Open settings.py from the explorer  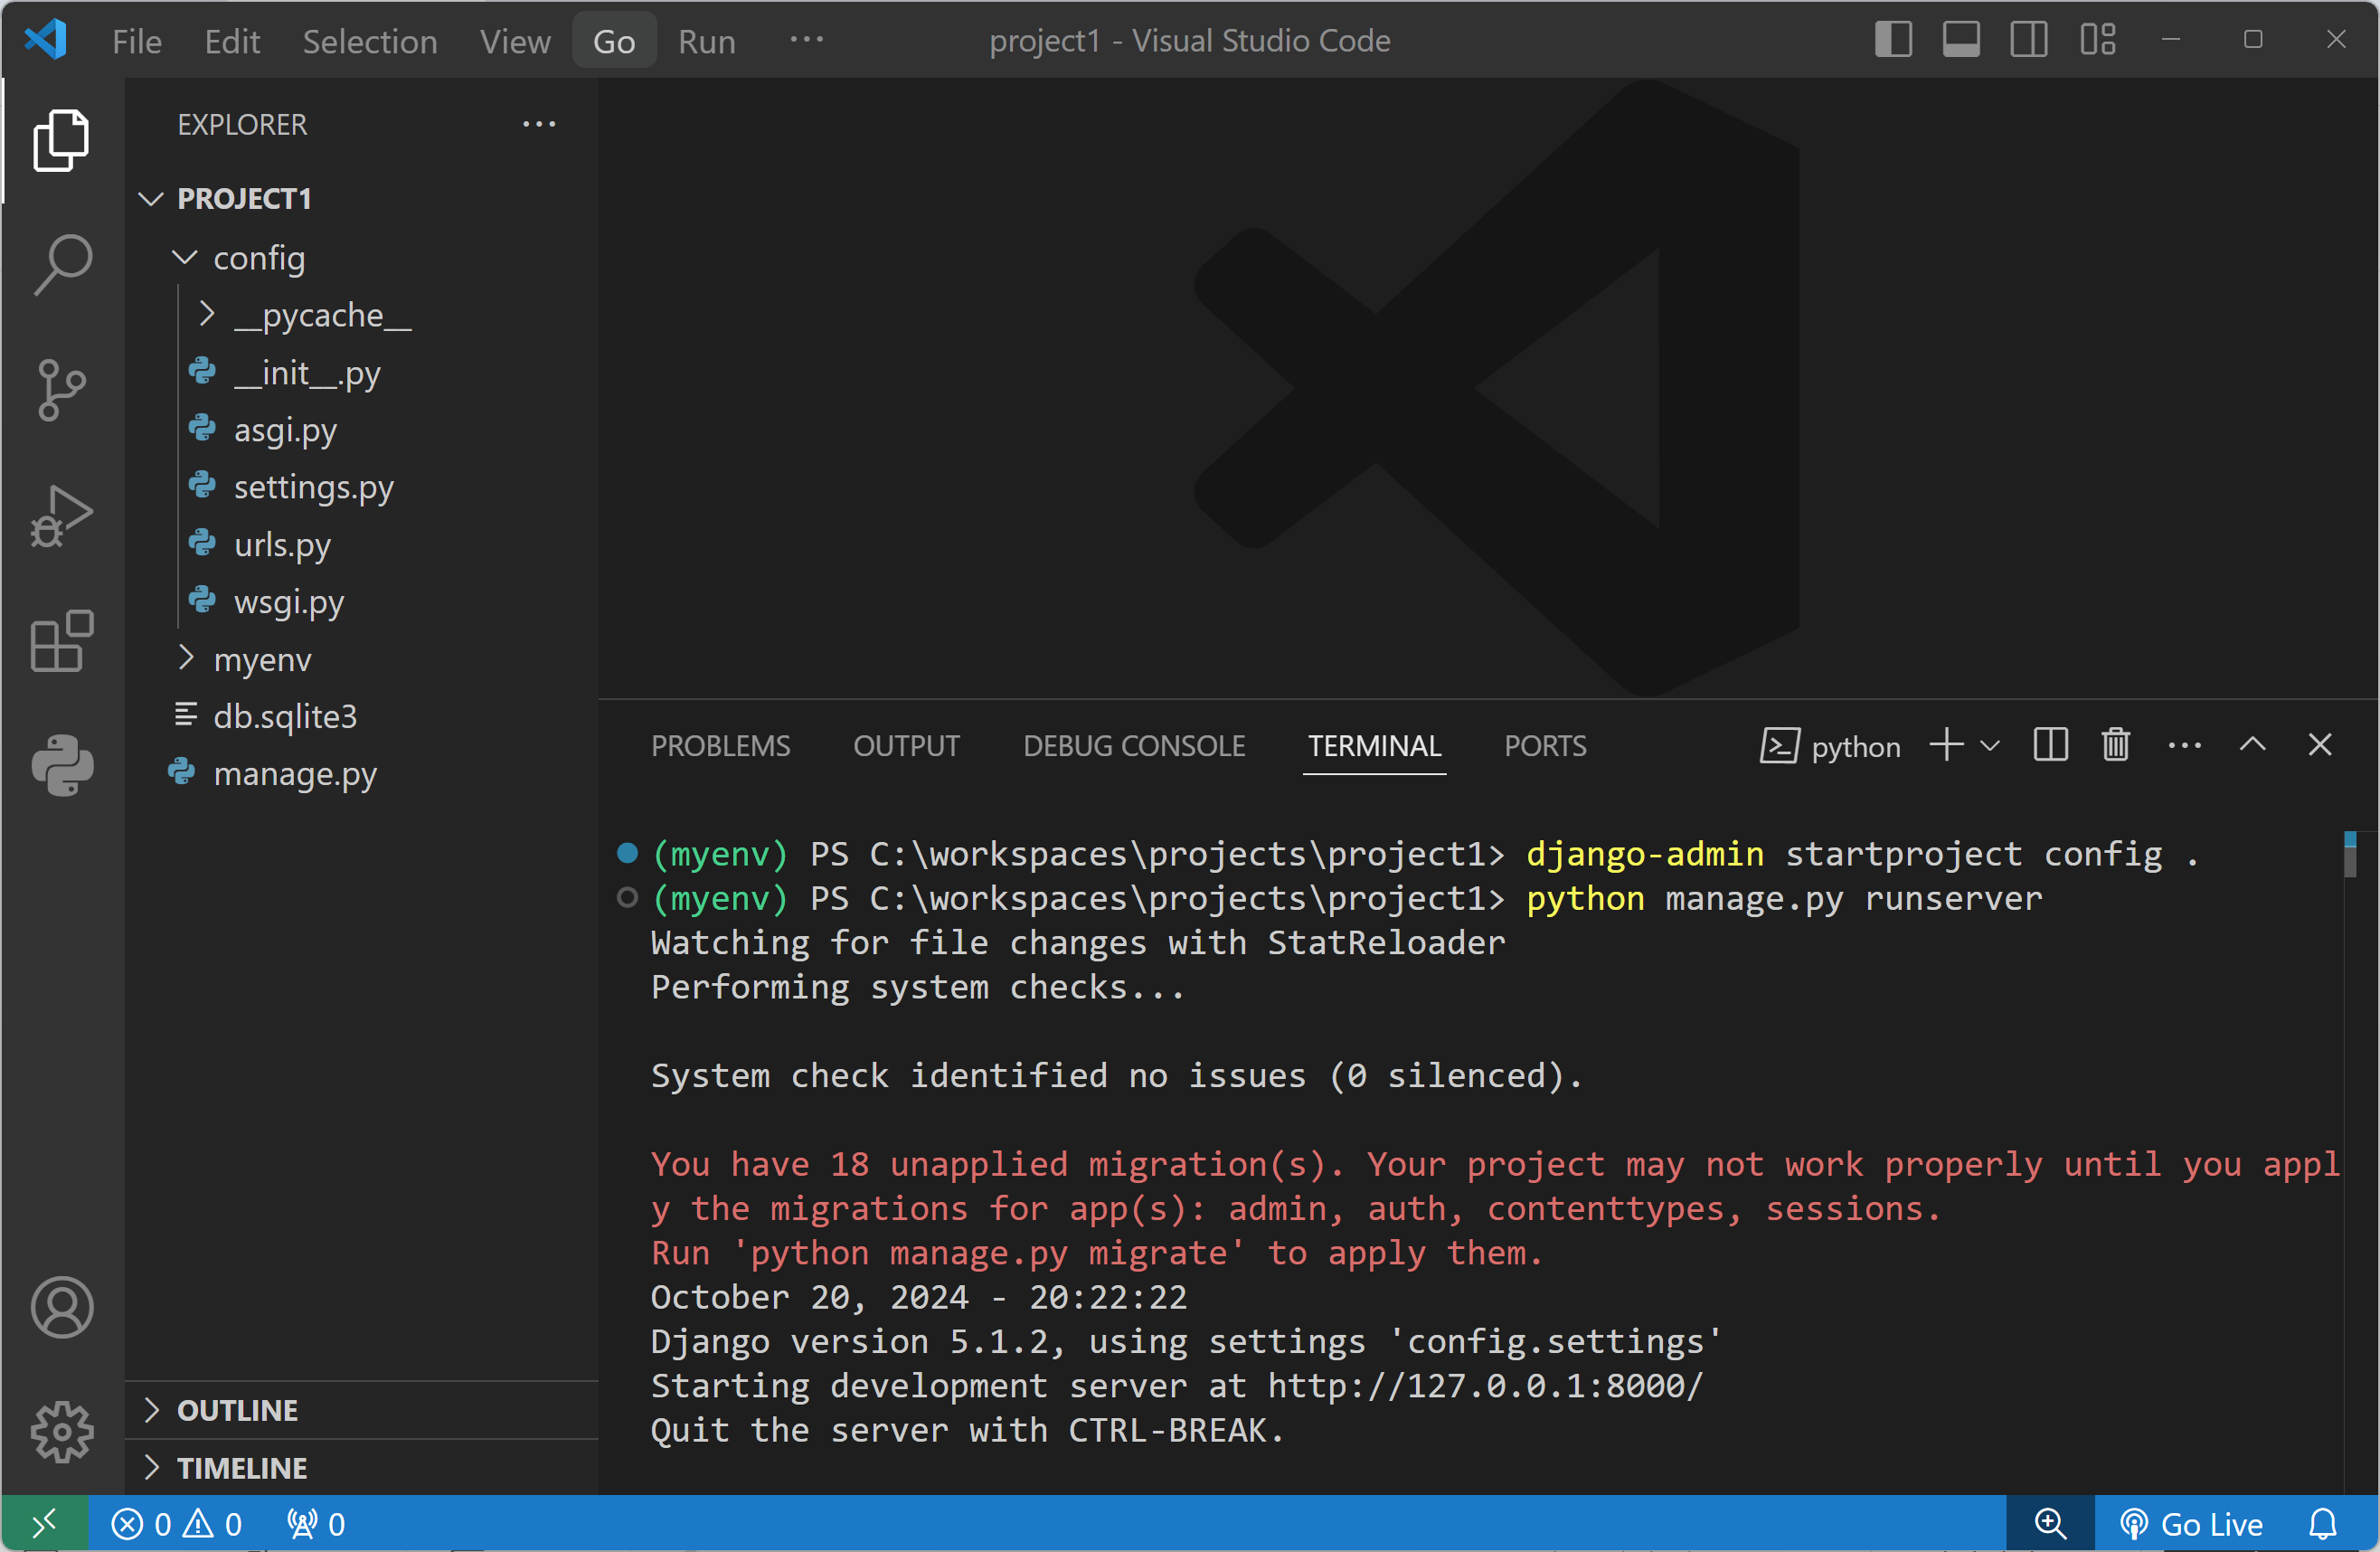tap(313, 487)
